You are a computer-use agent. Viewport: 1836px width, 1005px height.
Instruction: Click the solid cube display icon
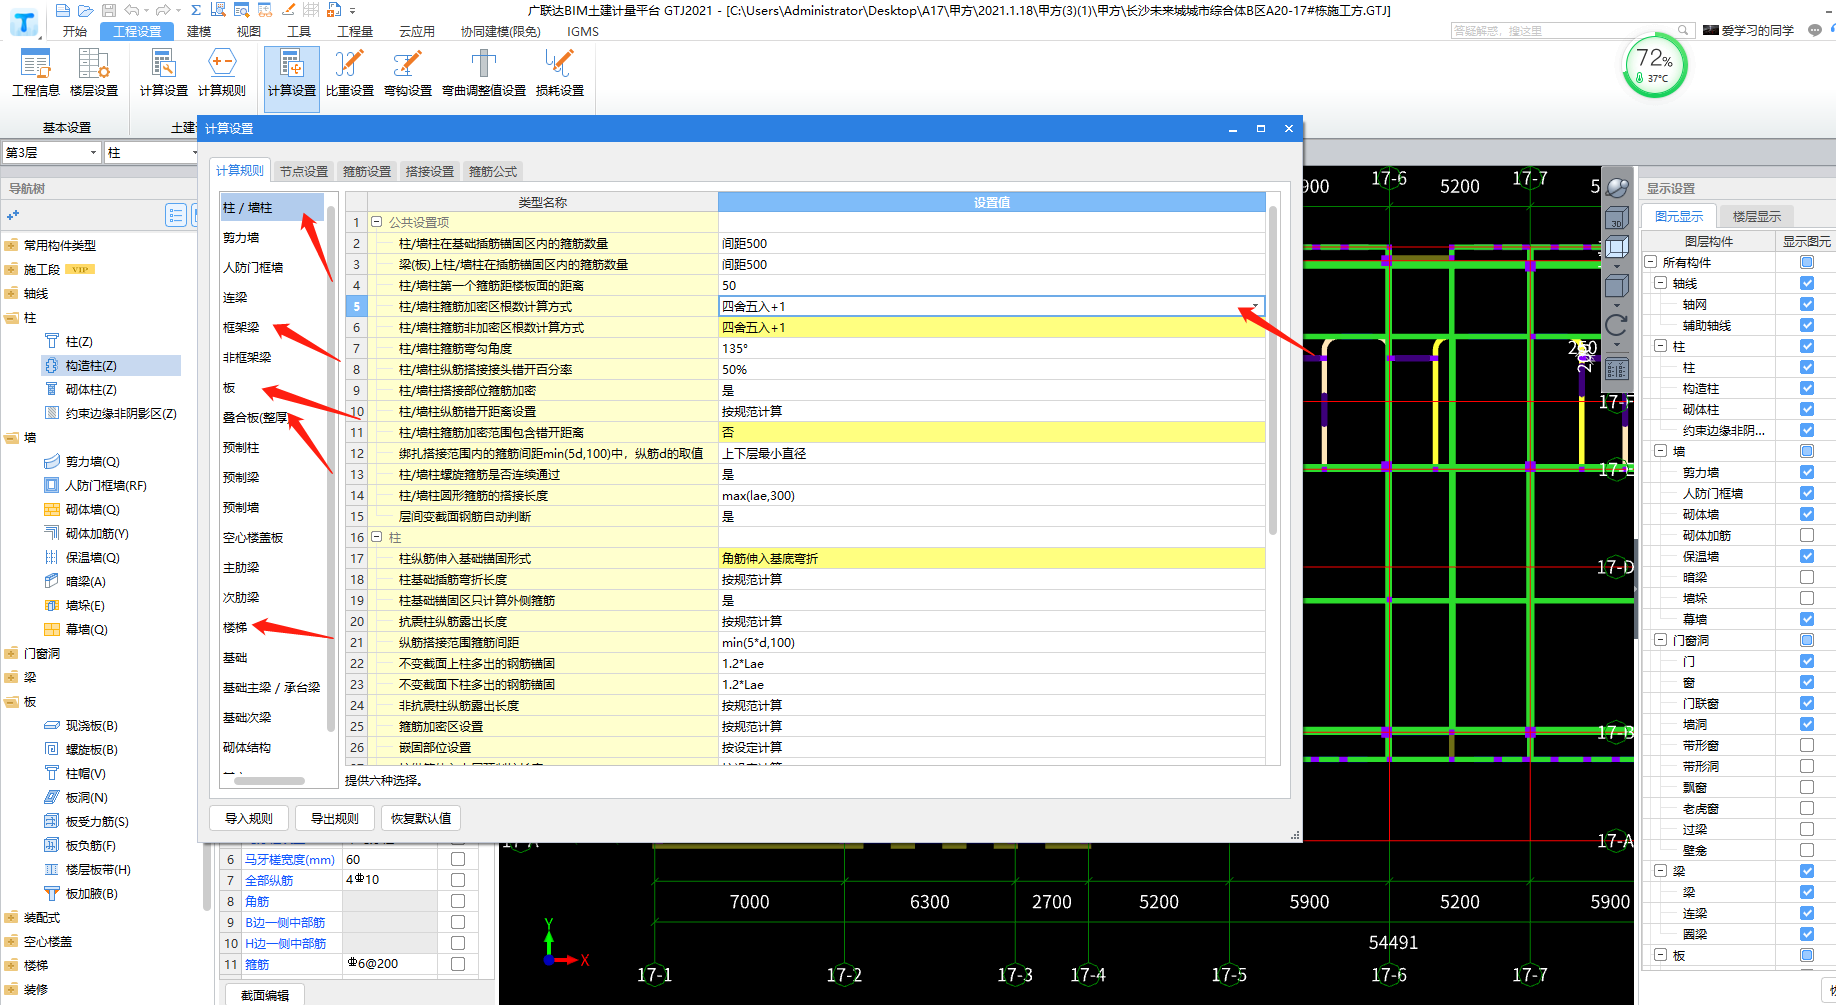point(1617,287)
